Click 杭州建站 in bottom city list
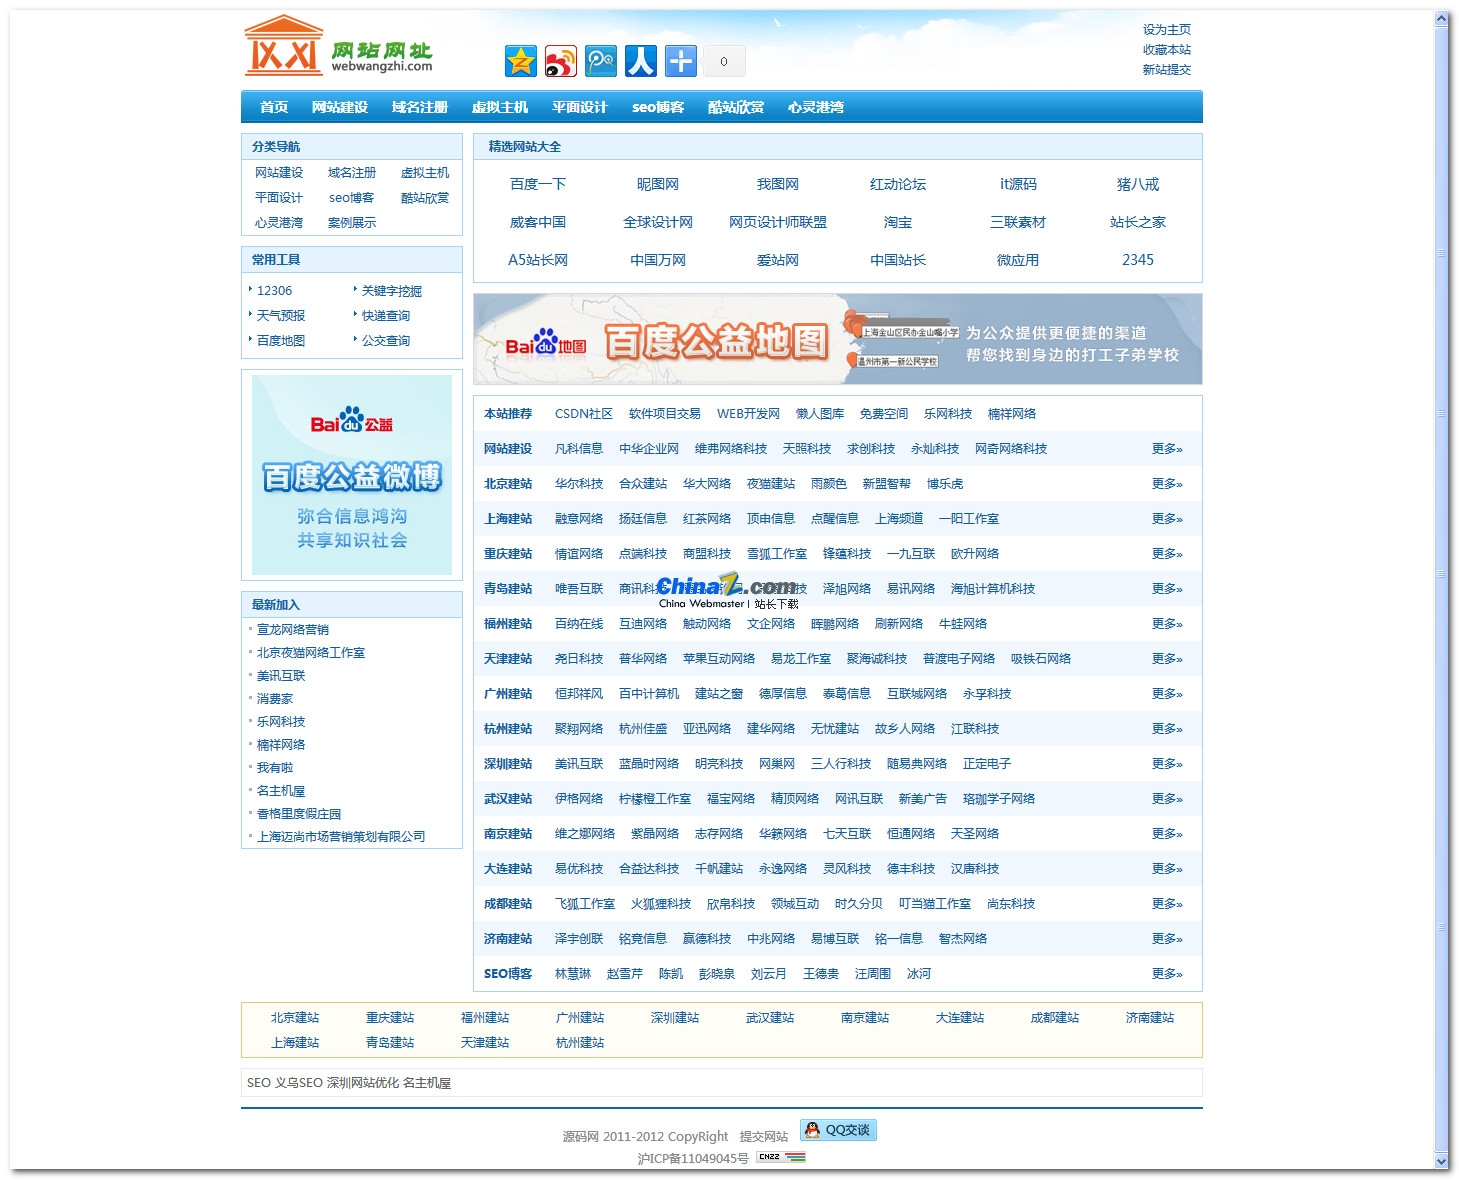The width and height of the screenshot is (1459, 1180). (x=580, y=1043)
